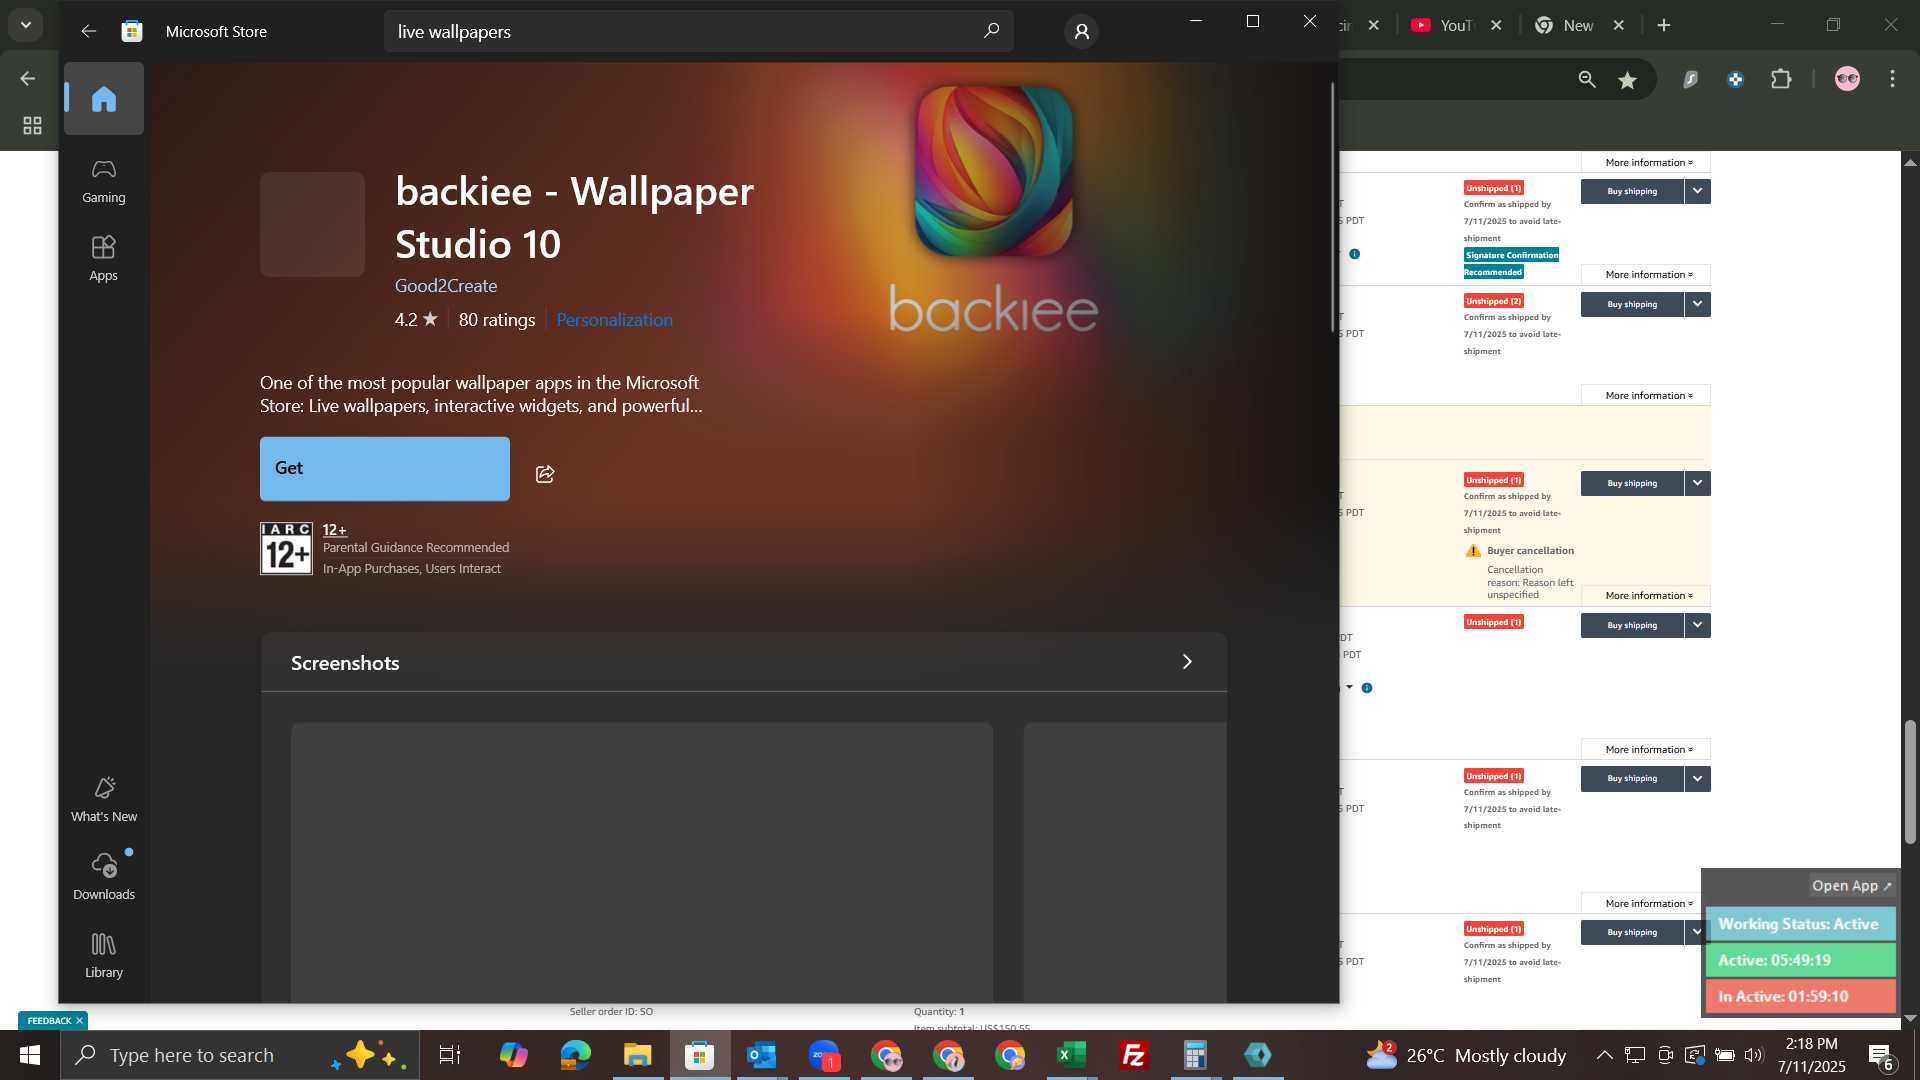The height and width of the screenshot is (1080, 1920).
Task: Open the Home section in Store sidebar
Action: point(104,99)
